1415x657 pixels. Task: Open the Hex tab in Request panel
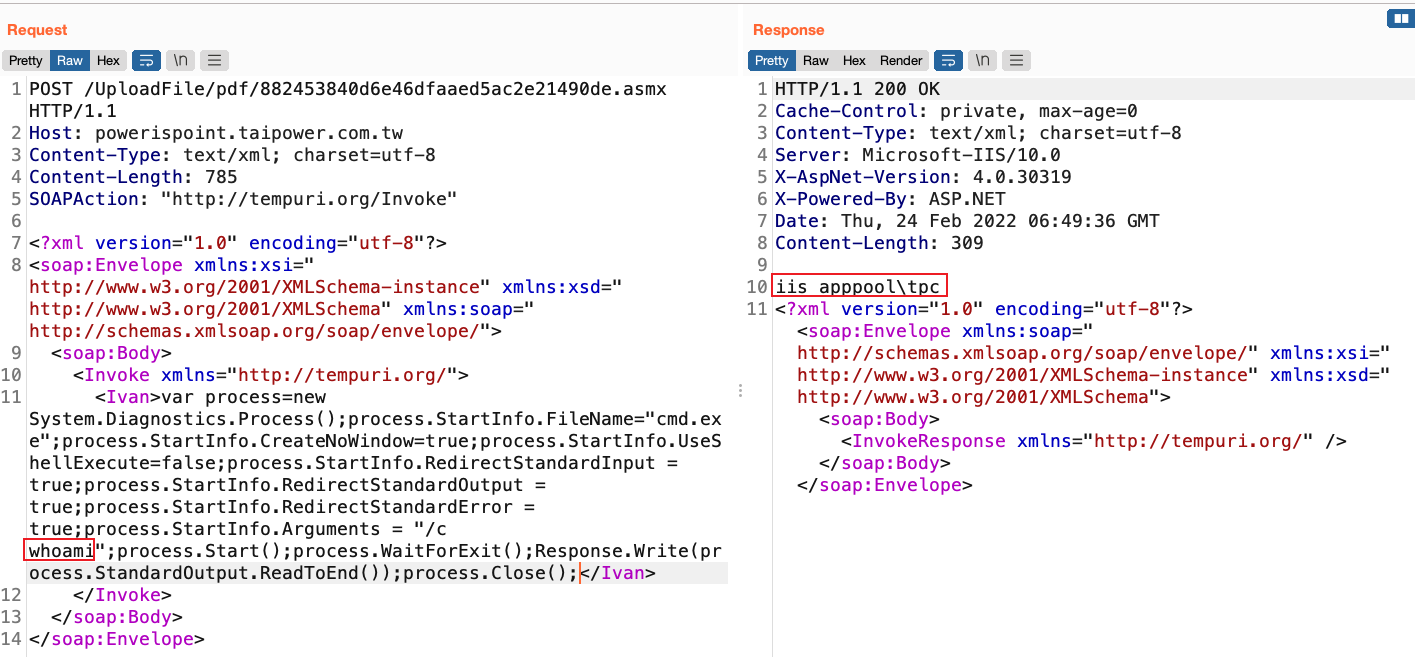pos(108,60)
